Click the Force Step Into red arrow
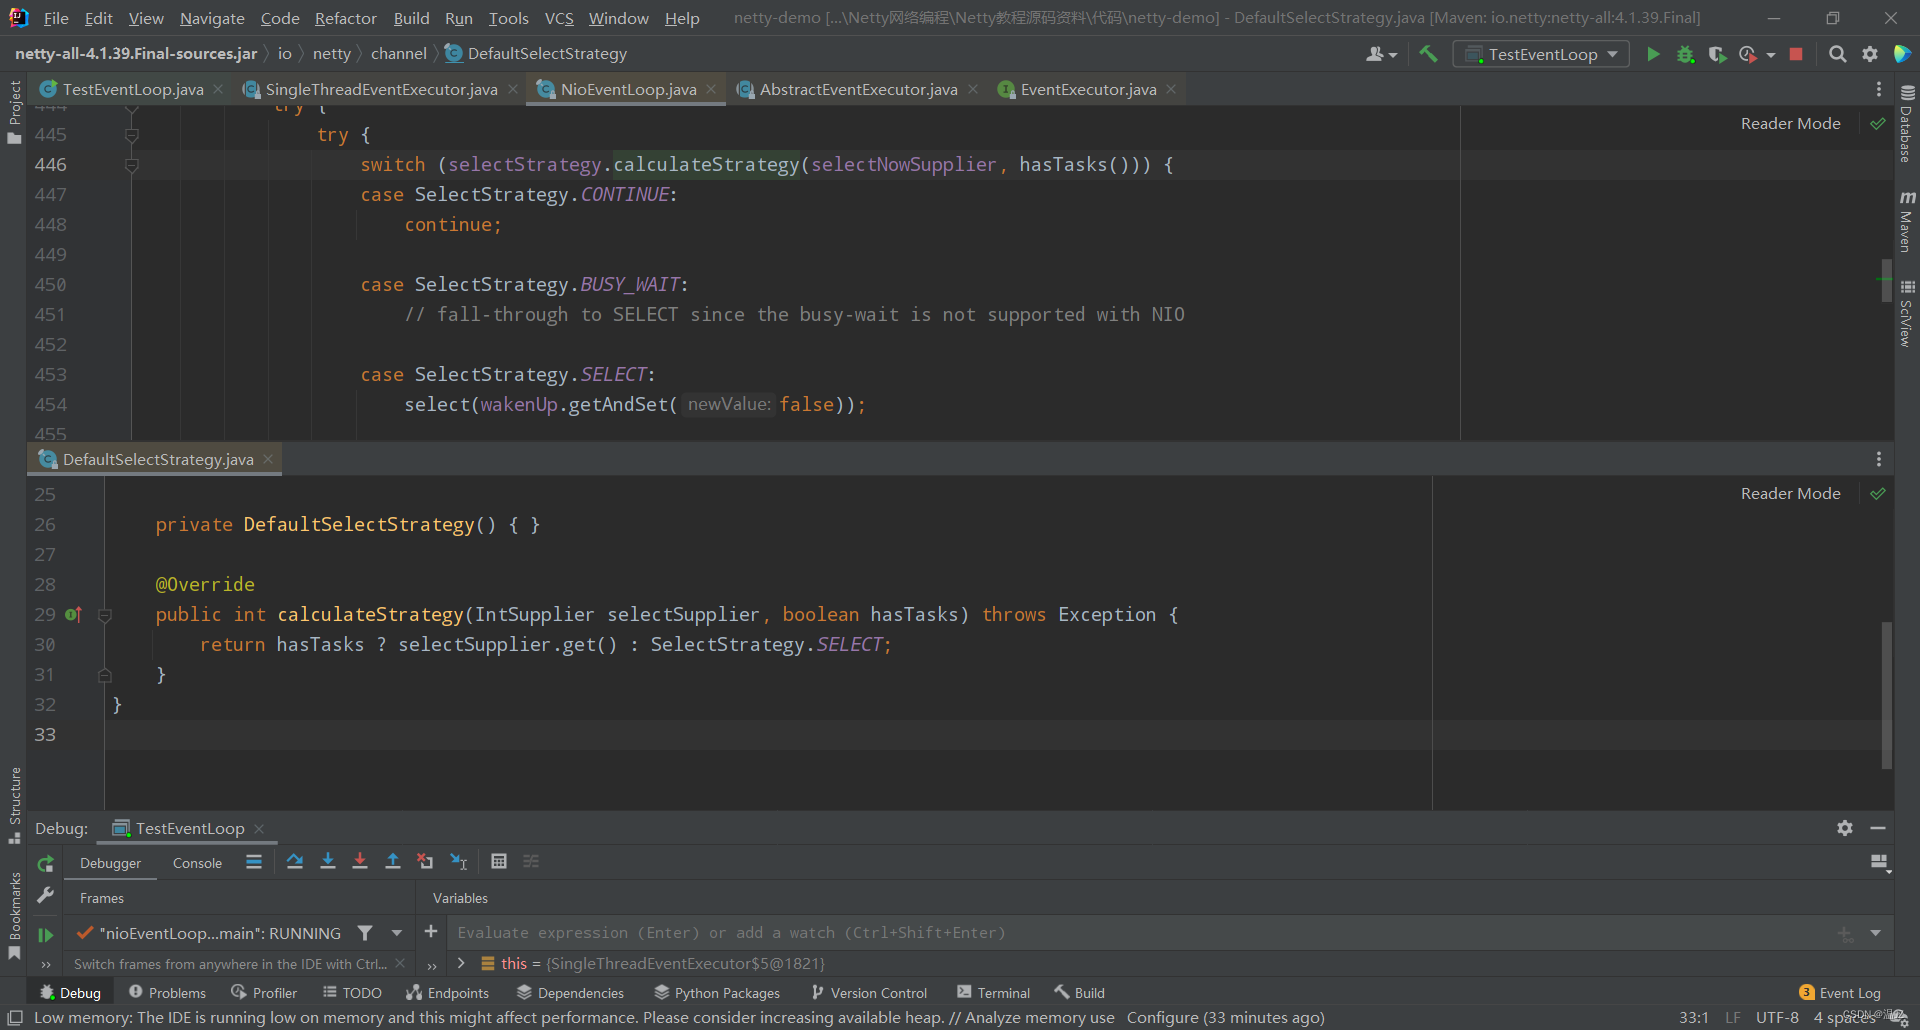Image resolution: width=1920 pixels, height=1030 pixels. [360, 861]
